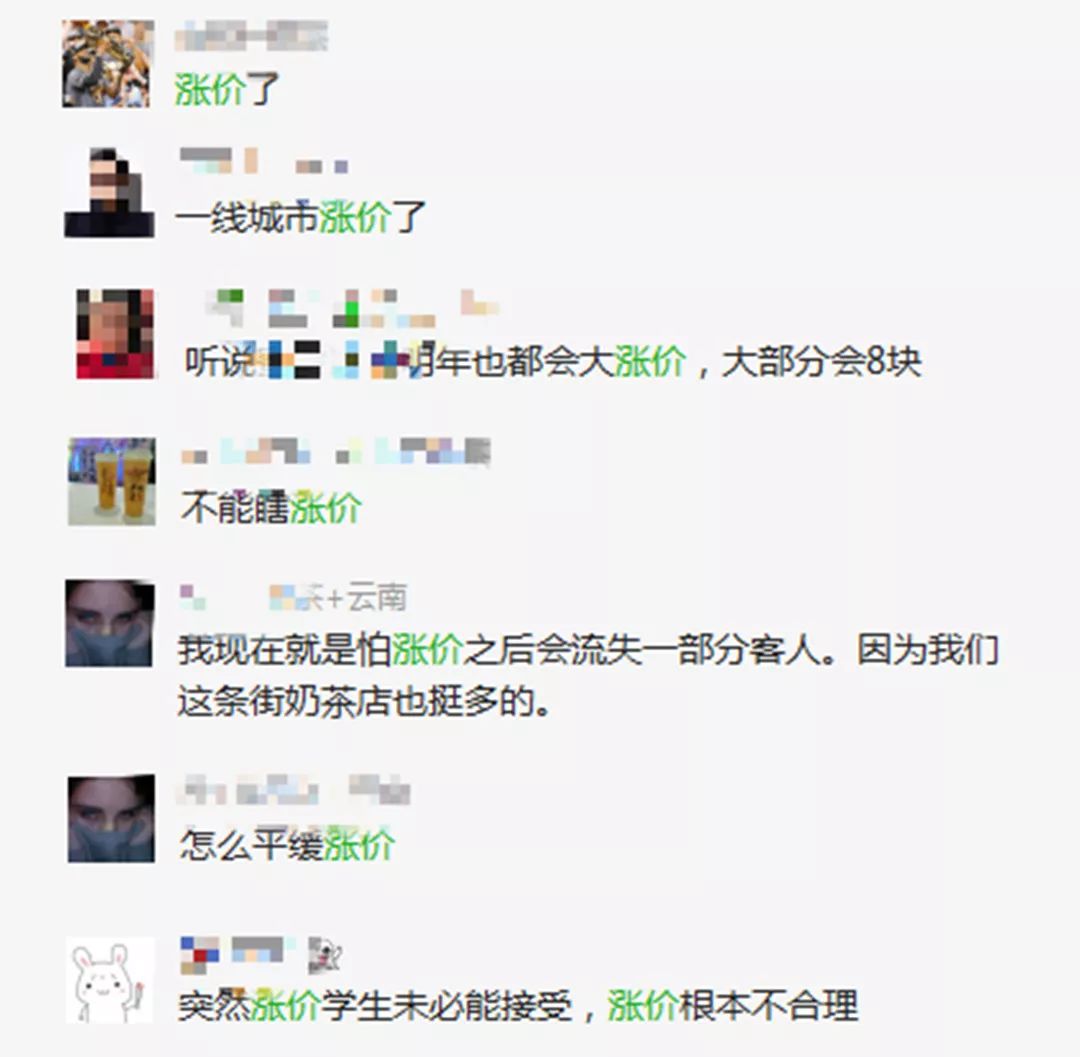
Task: Open the red-shirt pixelated avatar
Action: tap(115, 334)
